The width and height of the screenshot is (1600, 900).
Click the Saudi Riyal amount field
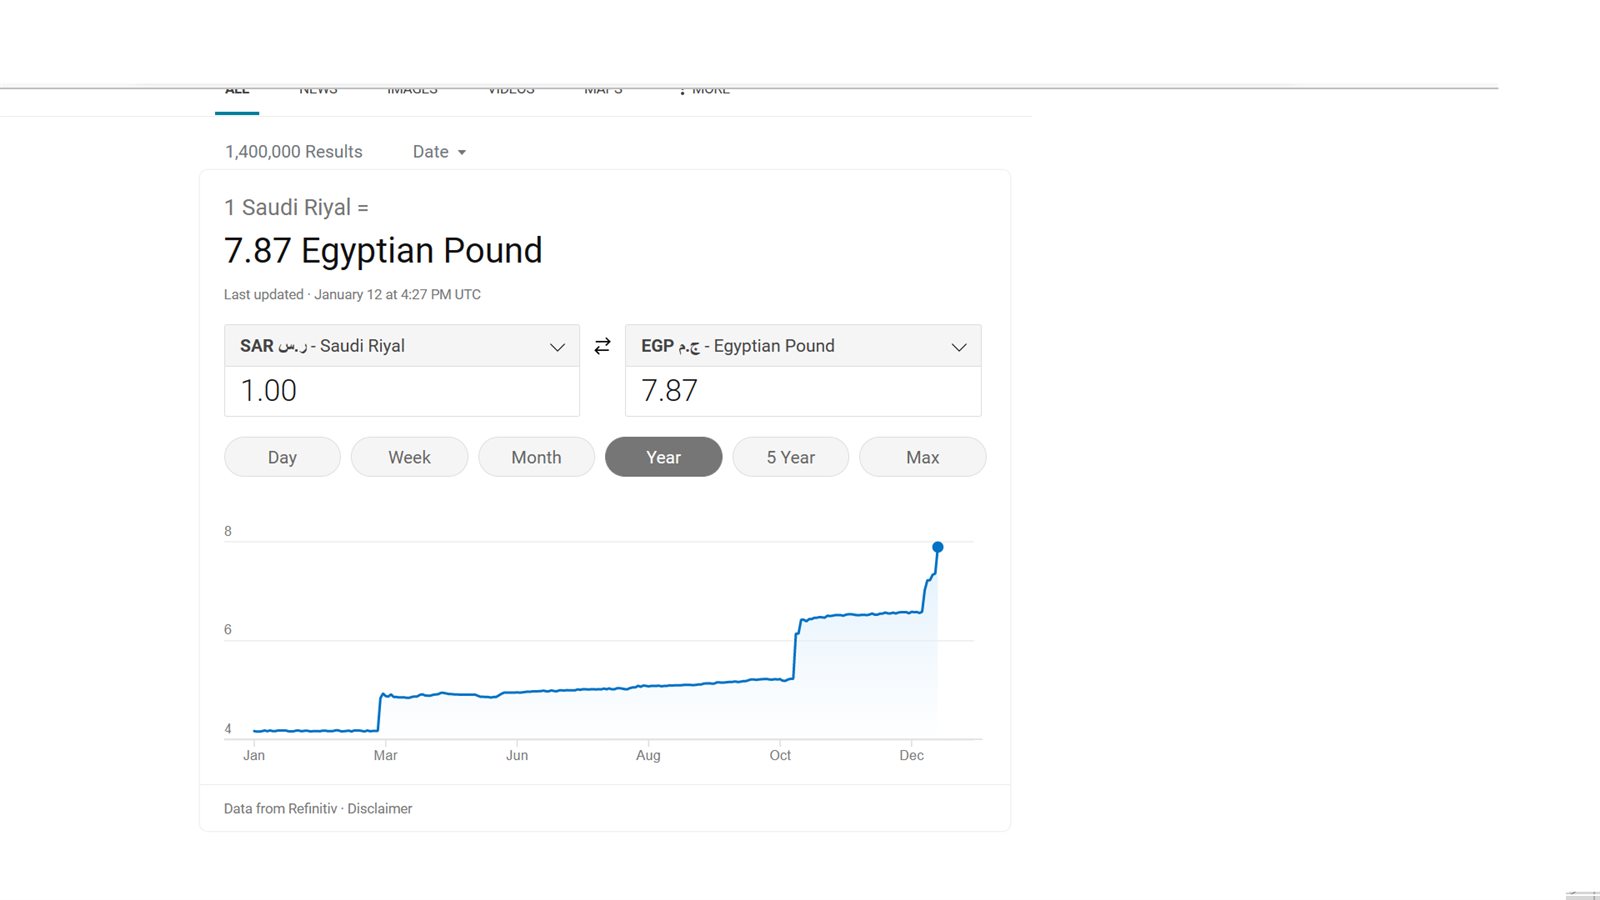401,391
